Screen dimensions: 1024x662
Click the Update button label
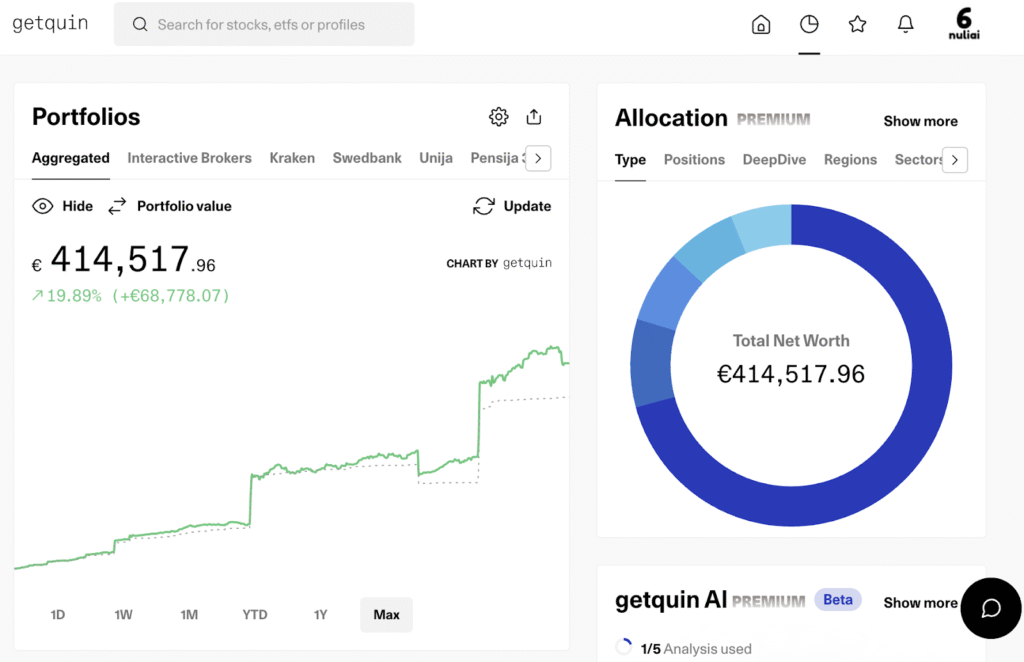pos(527,206)
